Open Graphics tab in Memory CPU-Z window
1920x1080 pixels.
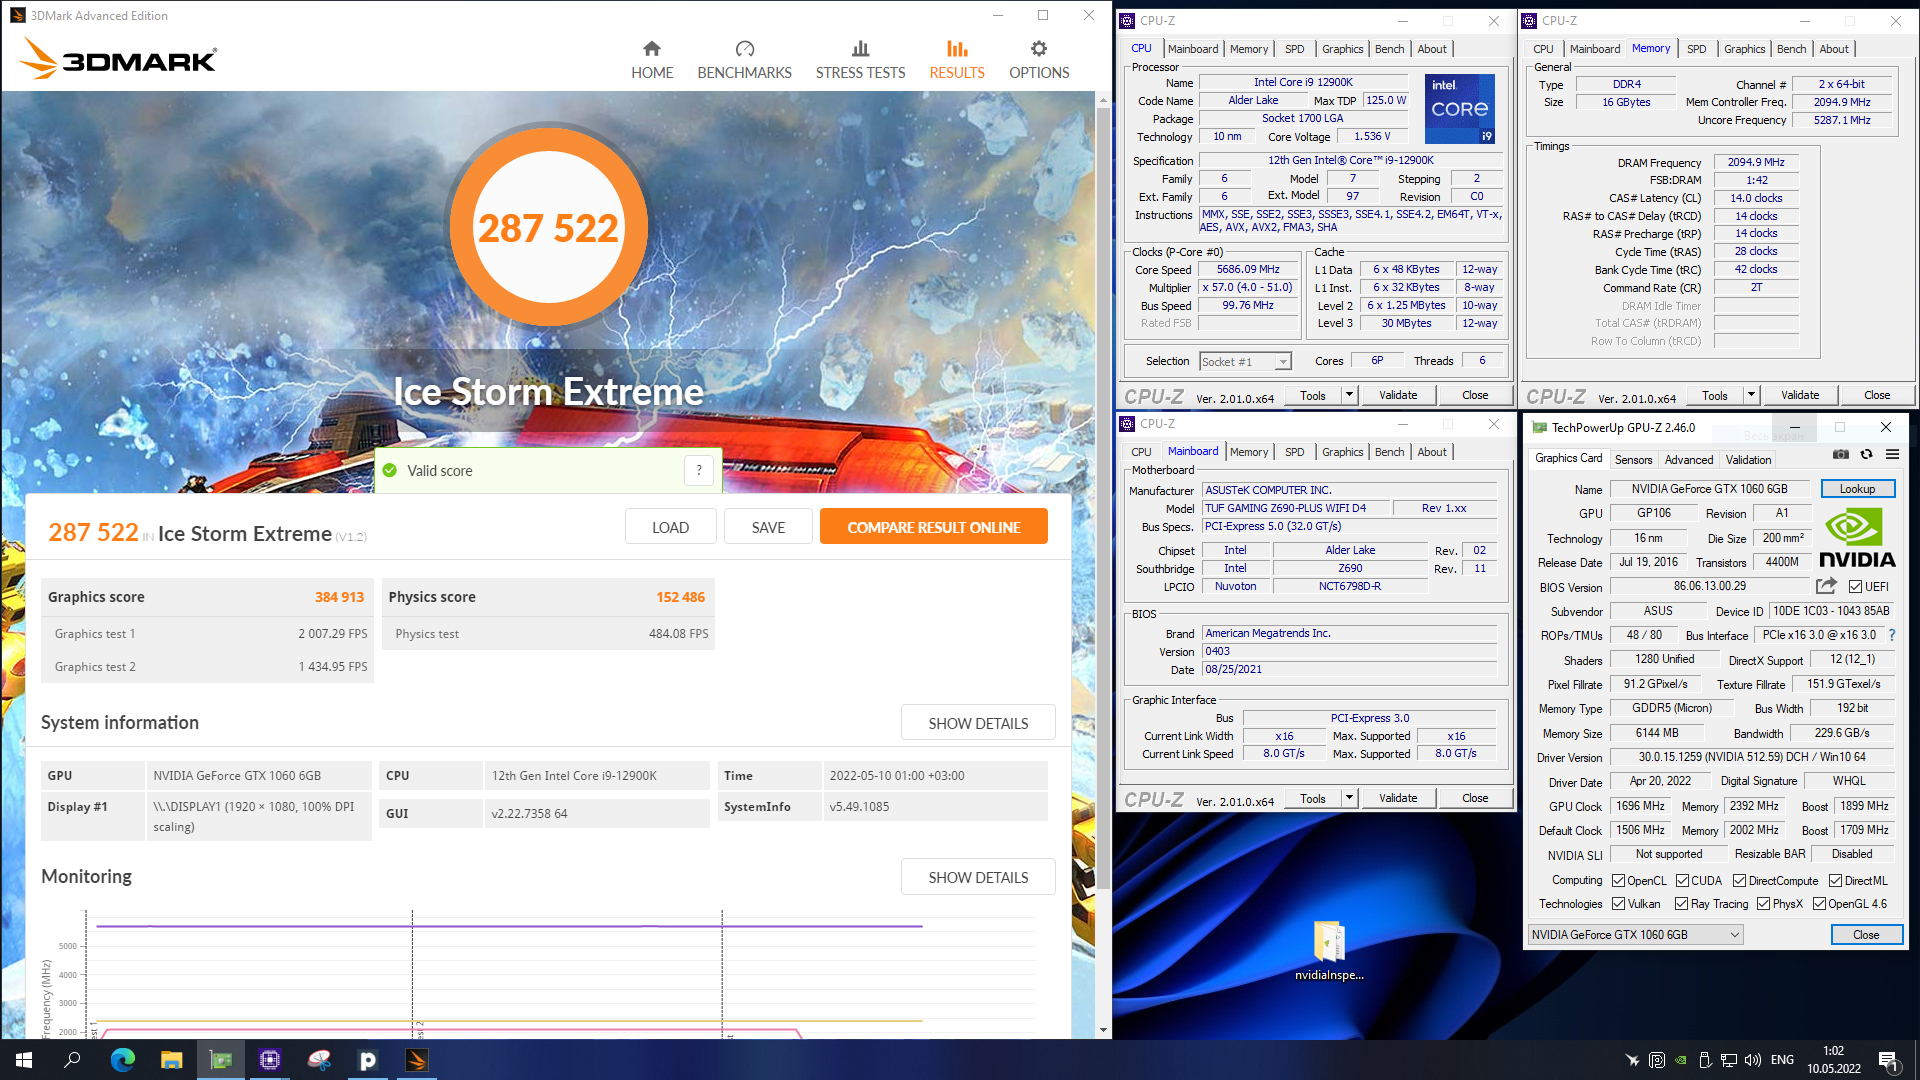[x=1744, y=49]
